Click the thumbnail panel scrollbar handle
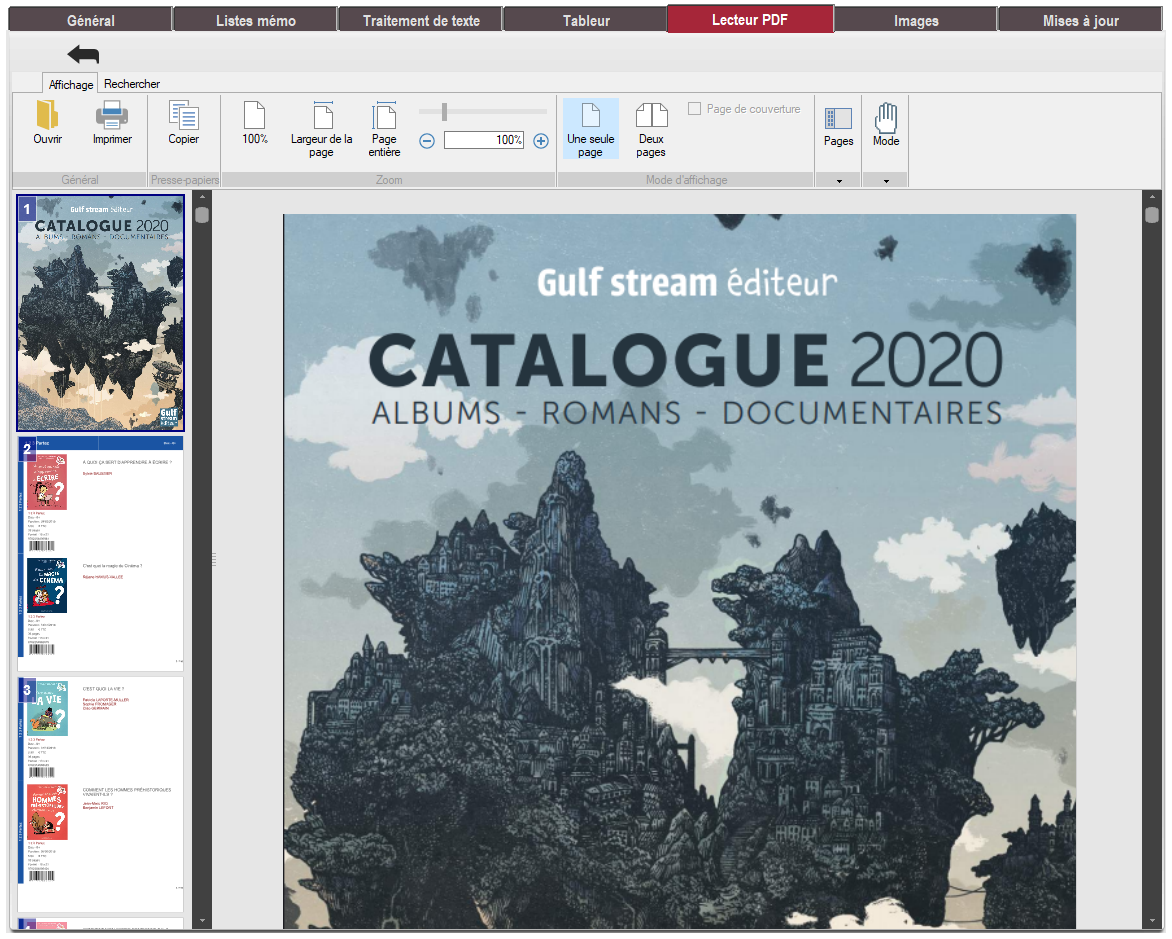 tap(202, 215)
